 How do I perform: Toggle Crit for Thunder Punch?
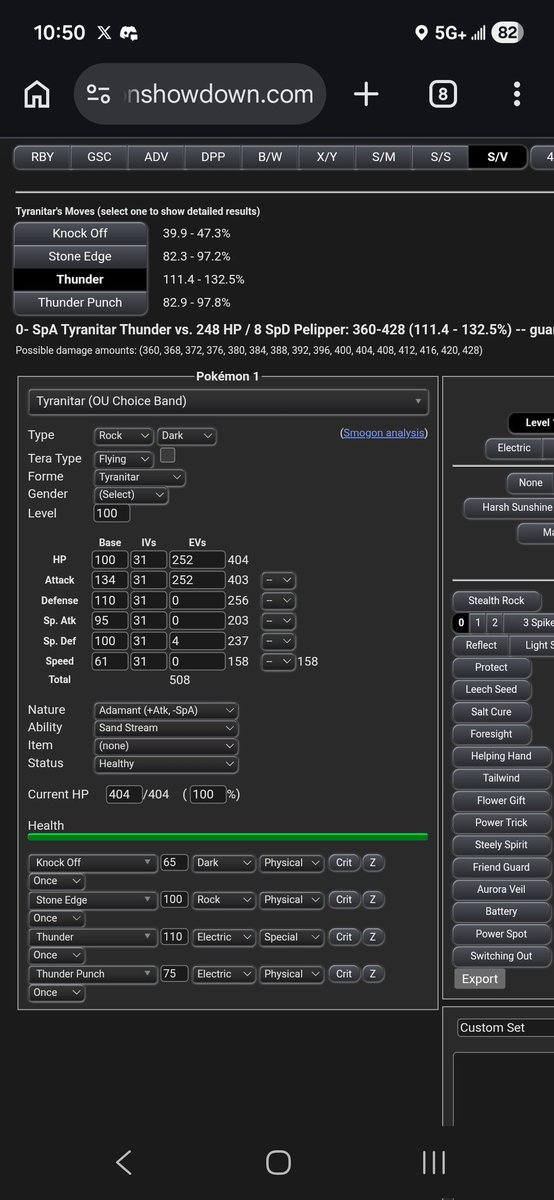(344, 974)
